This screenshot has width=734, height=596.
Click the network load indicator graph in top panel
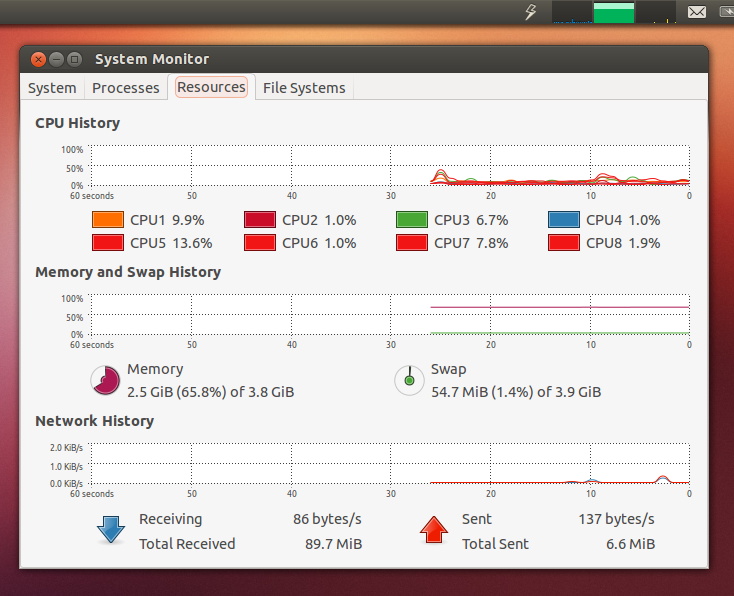point(655,12)
